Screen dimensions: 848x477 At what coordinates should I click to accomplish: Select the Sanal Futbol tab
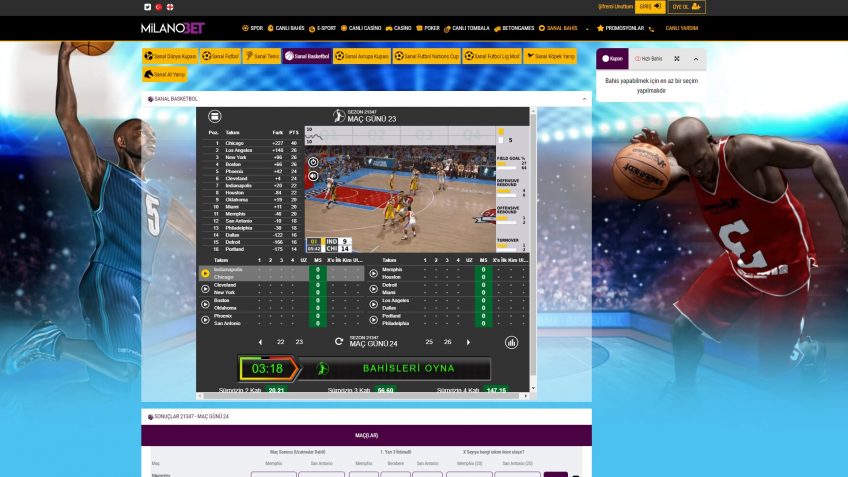221,56
